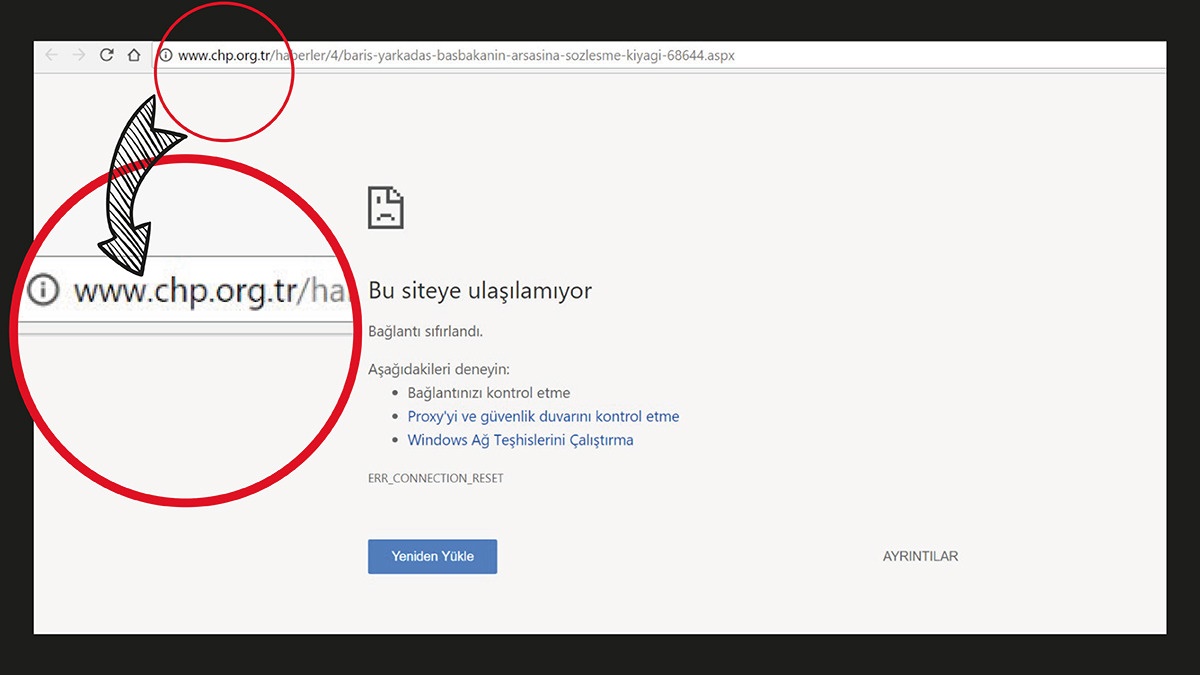Reload the page with the refresh icon
This screenshot has width=1200, height=675.
pos(107,55)
